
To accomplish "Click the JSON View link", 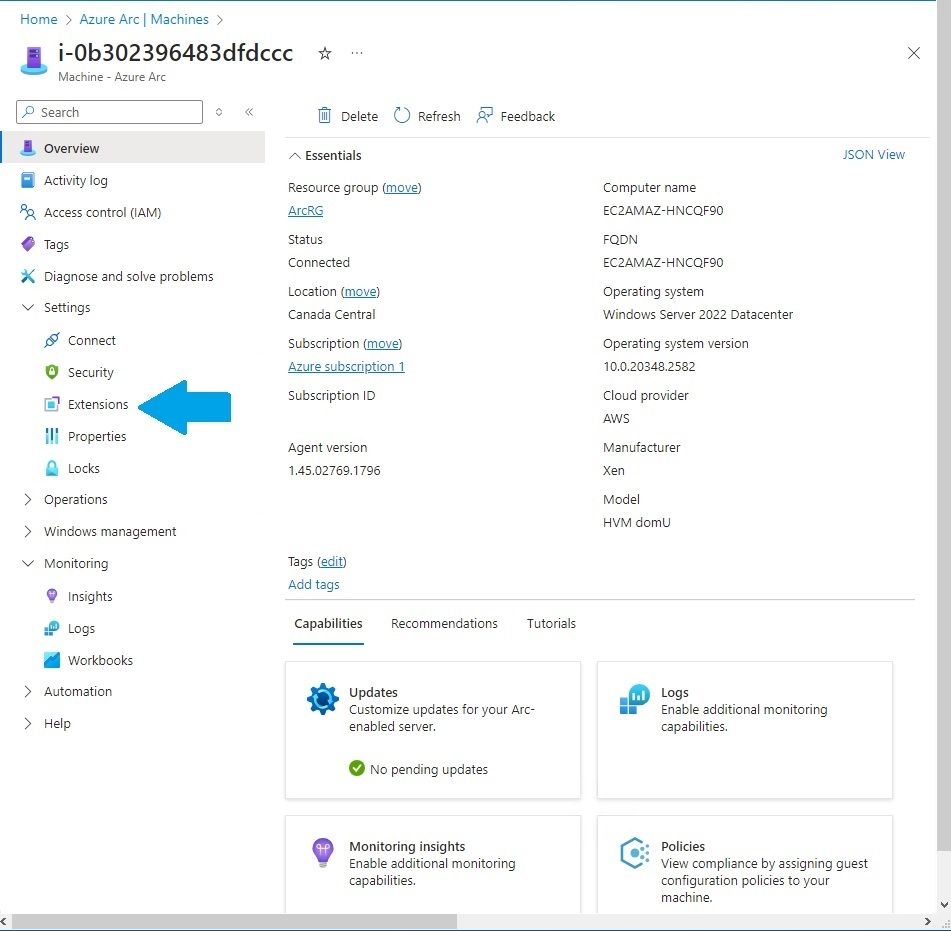I will coord(873,155).
